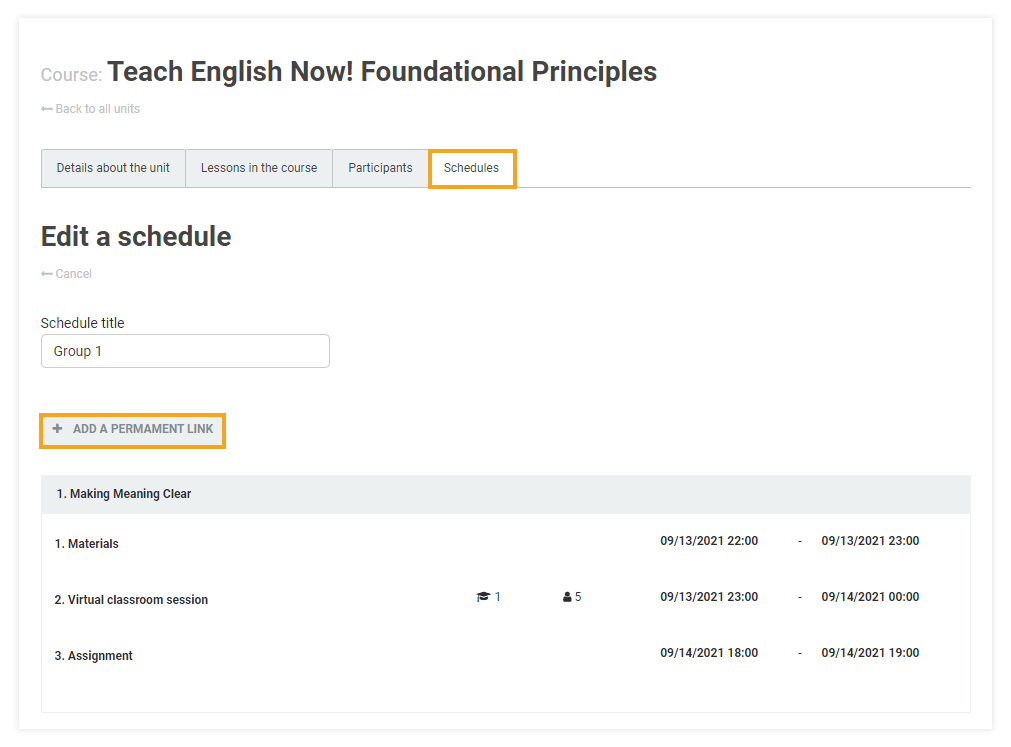Select the Materials lesson row
1011x747 pixels.
(506, 543)
